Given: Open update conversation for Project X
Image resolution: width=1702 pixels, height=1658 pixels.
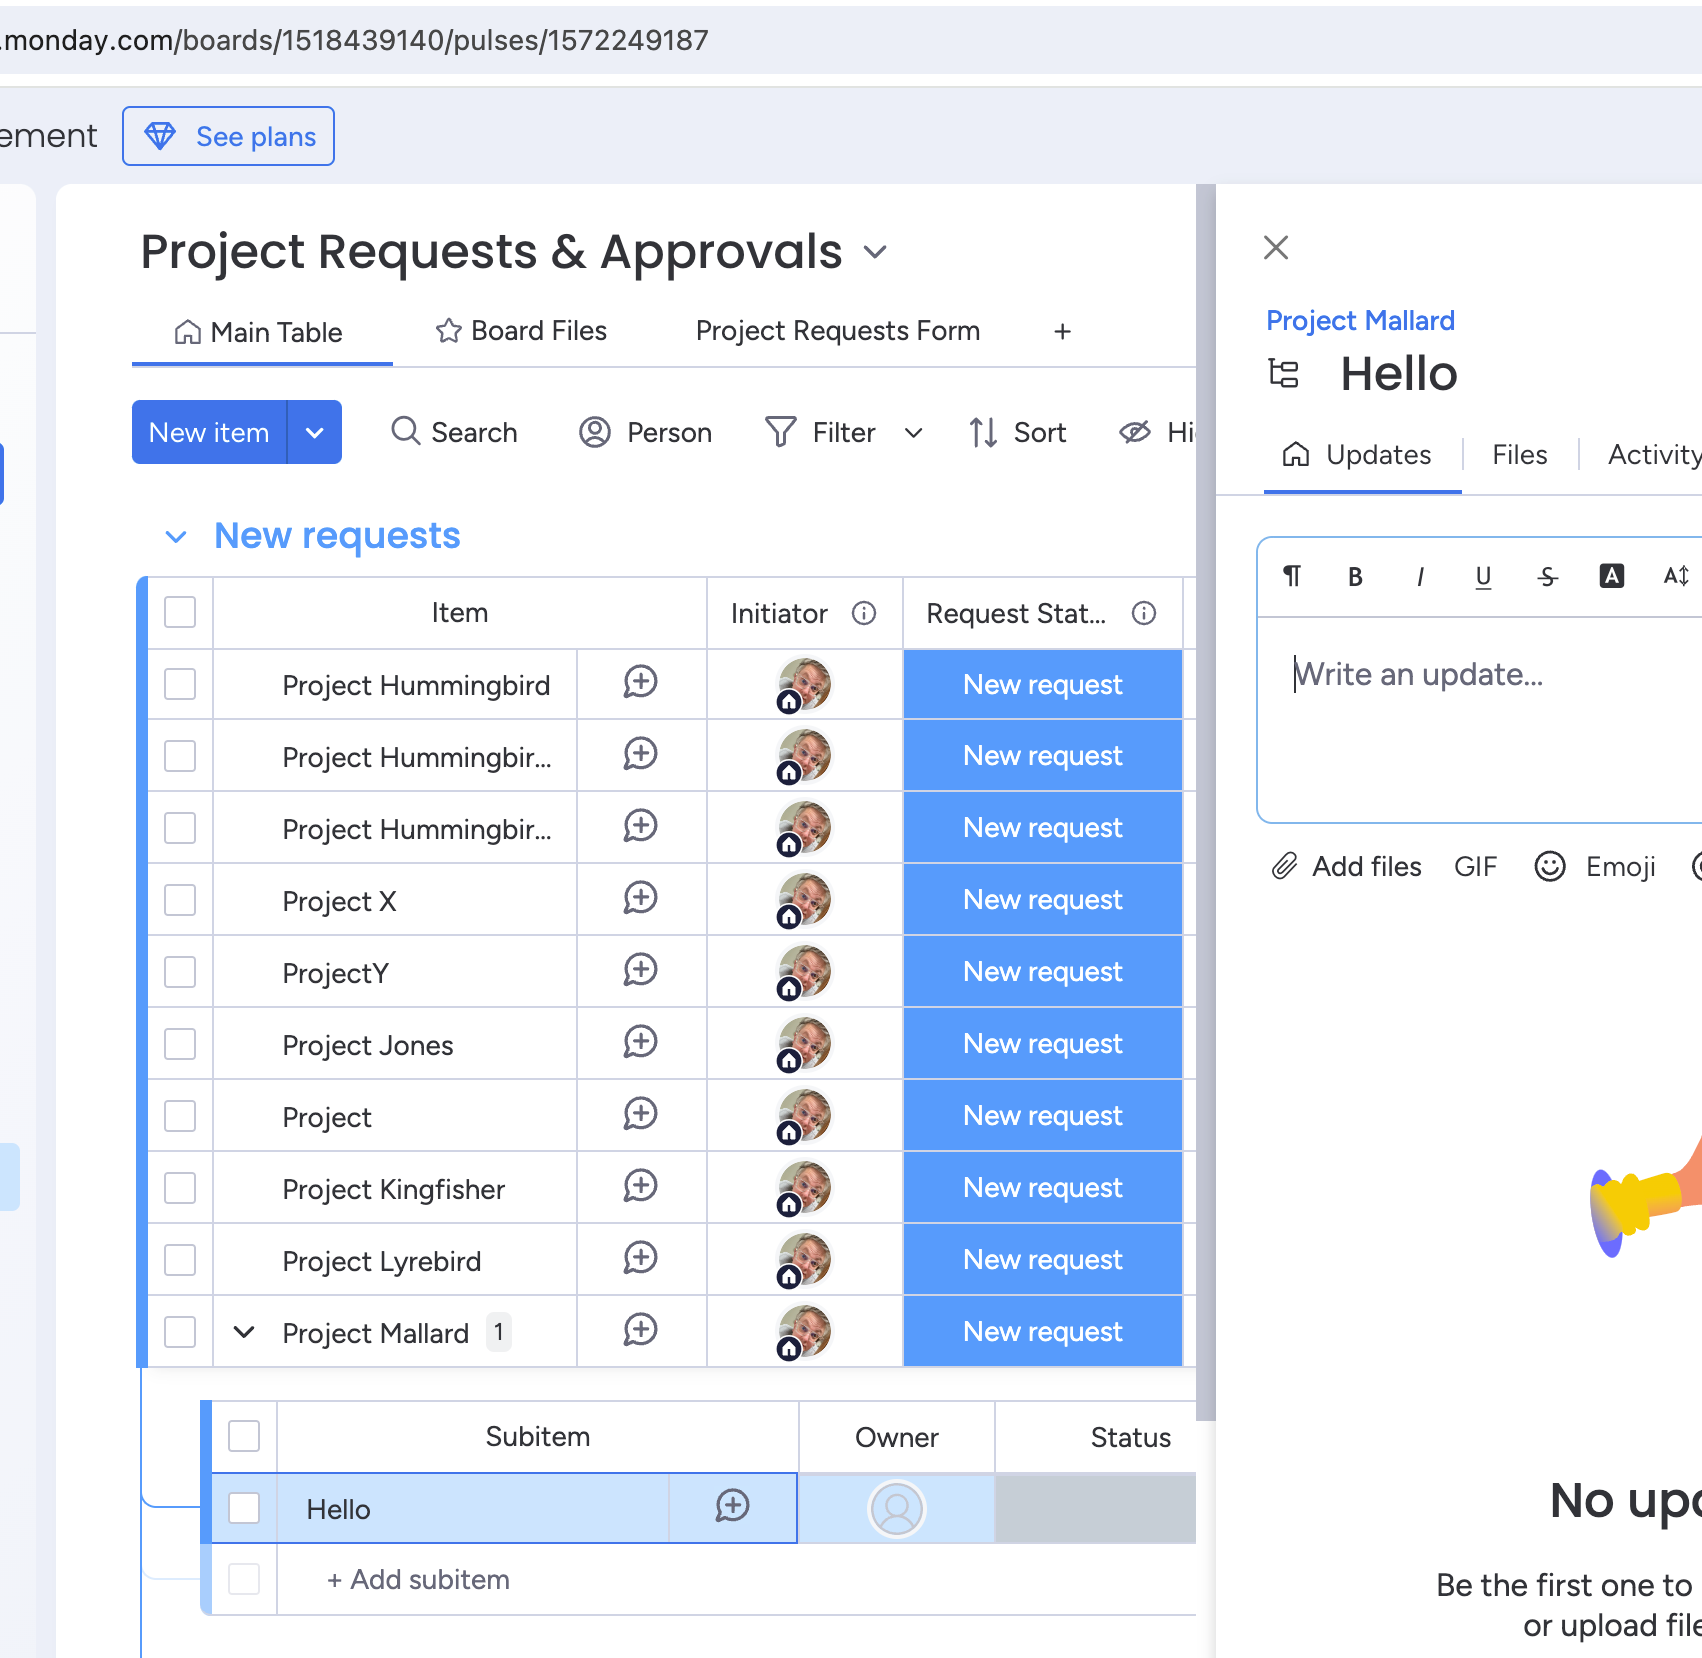Looking at the screenshot, I should coord(640,900).
